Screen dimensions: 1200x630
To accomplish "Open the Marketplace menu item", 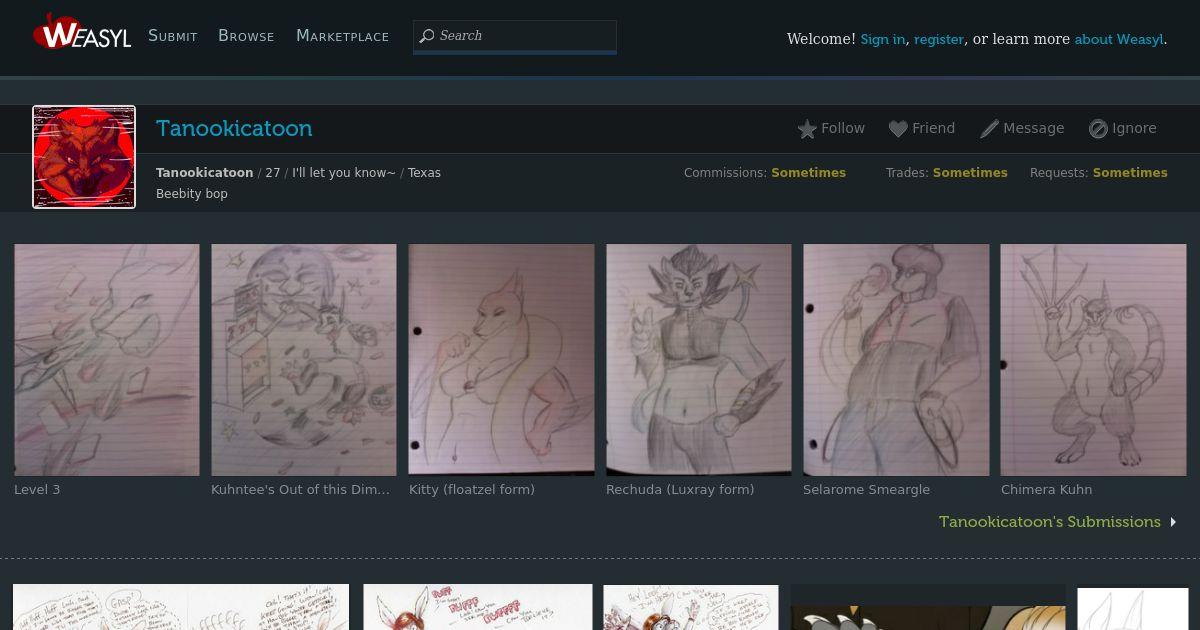I will tap(342, 36).
